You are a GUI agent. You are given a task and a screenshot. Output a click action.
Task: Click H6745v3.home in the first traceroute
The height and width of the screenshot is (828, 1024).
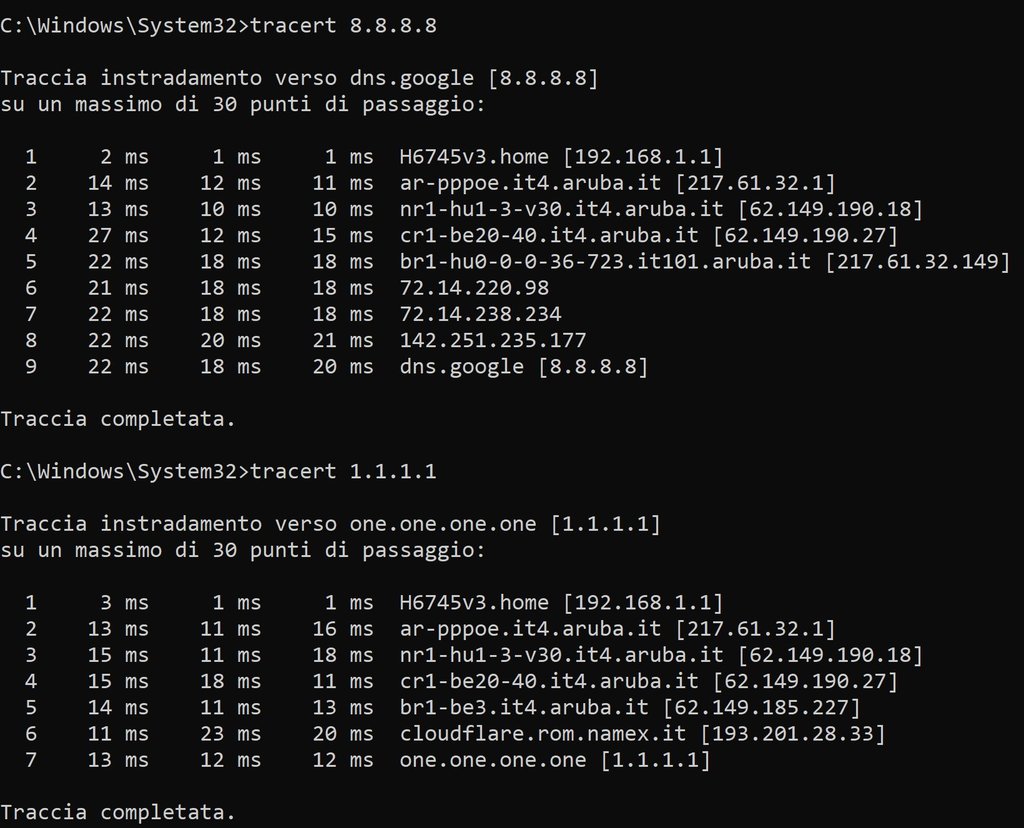473,157
